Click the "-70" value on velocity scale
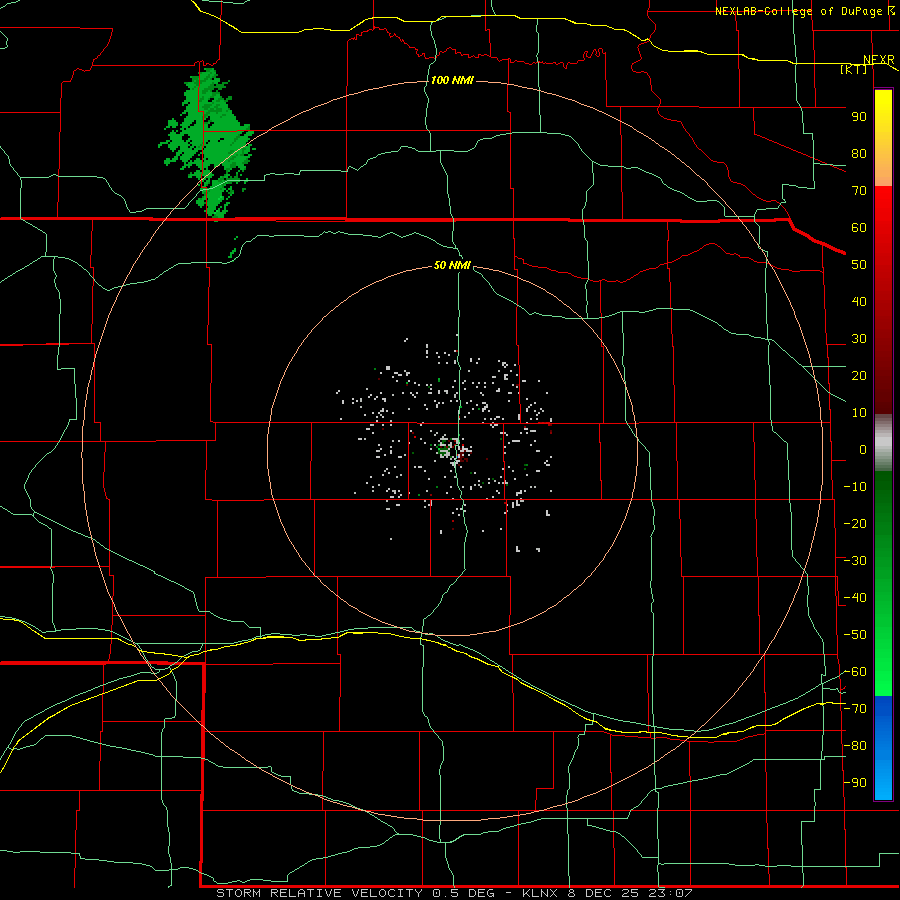Screen dimensions: 900x900 [x=855, y=709]
